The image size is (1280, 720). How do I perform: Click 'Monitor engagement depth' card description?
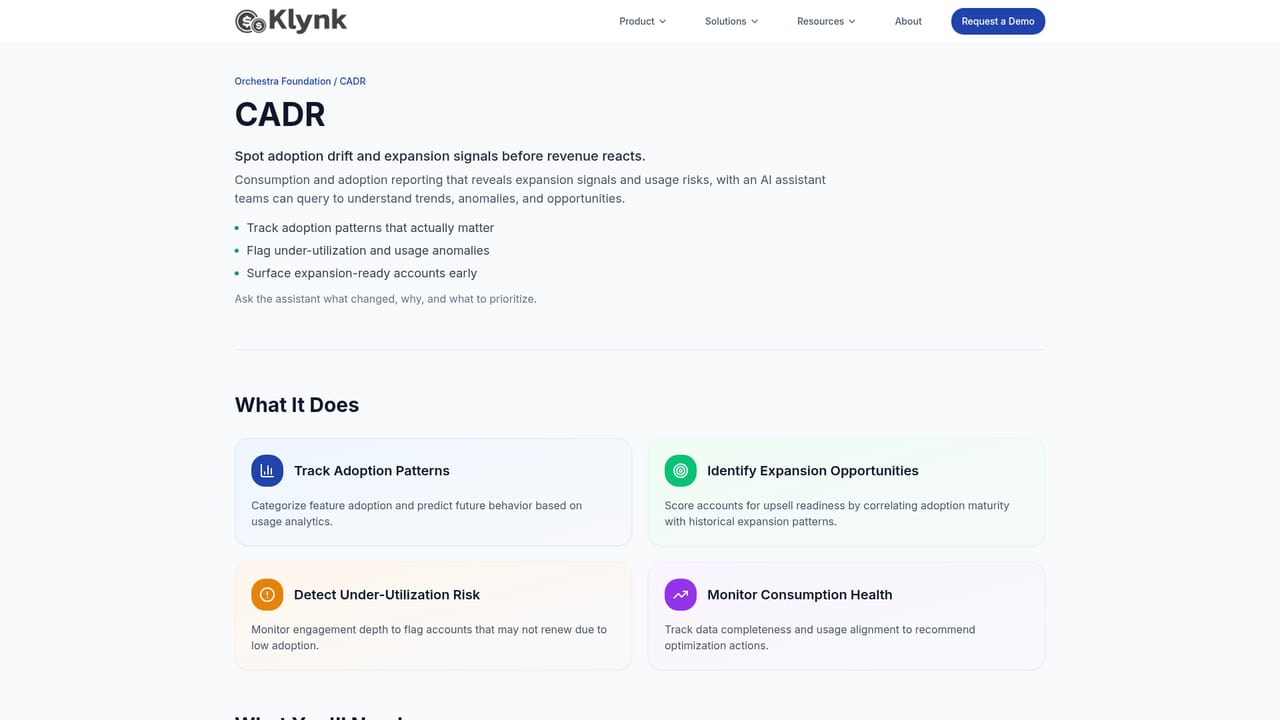point(429,638)
